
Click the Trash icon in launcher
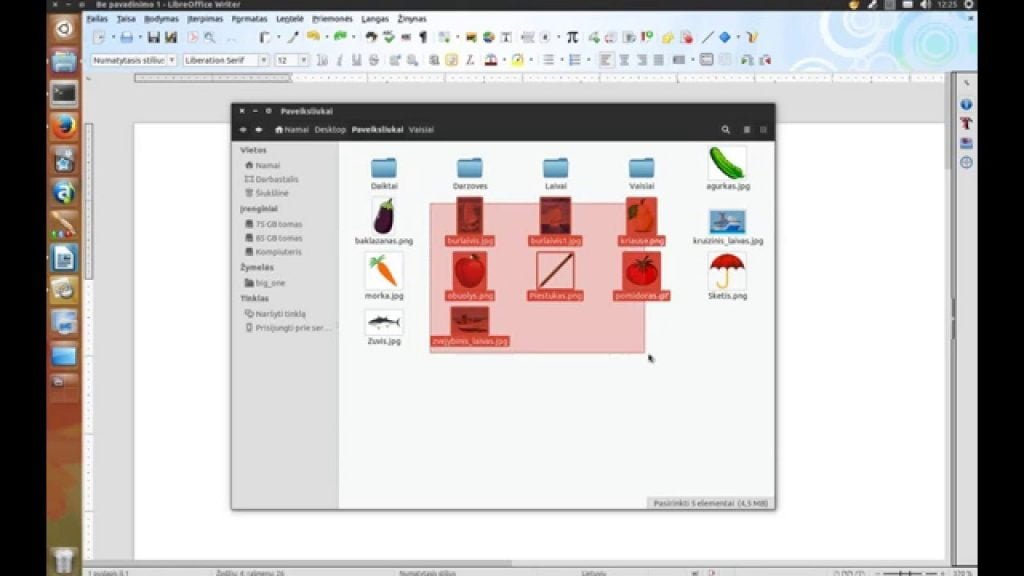[x=64, y=561]
